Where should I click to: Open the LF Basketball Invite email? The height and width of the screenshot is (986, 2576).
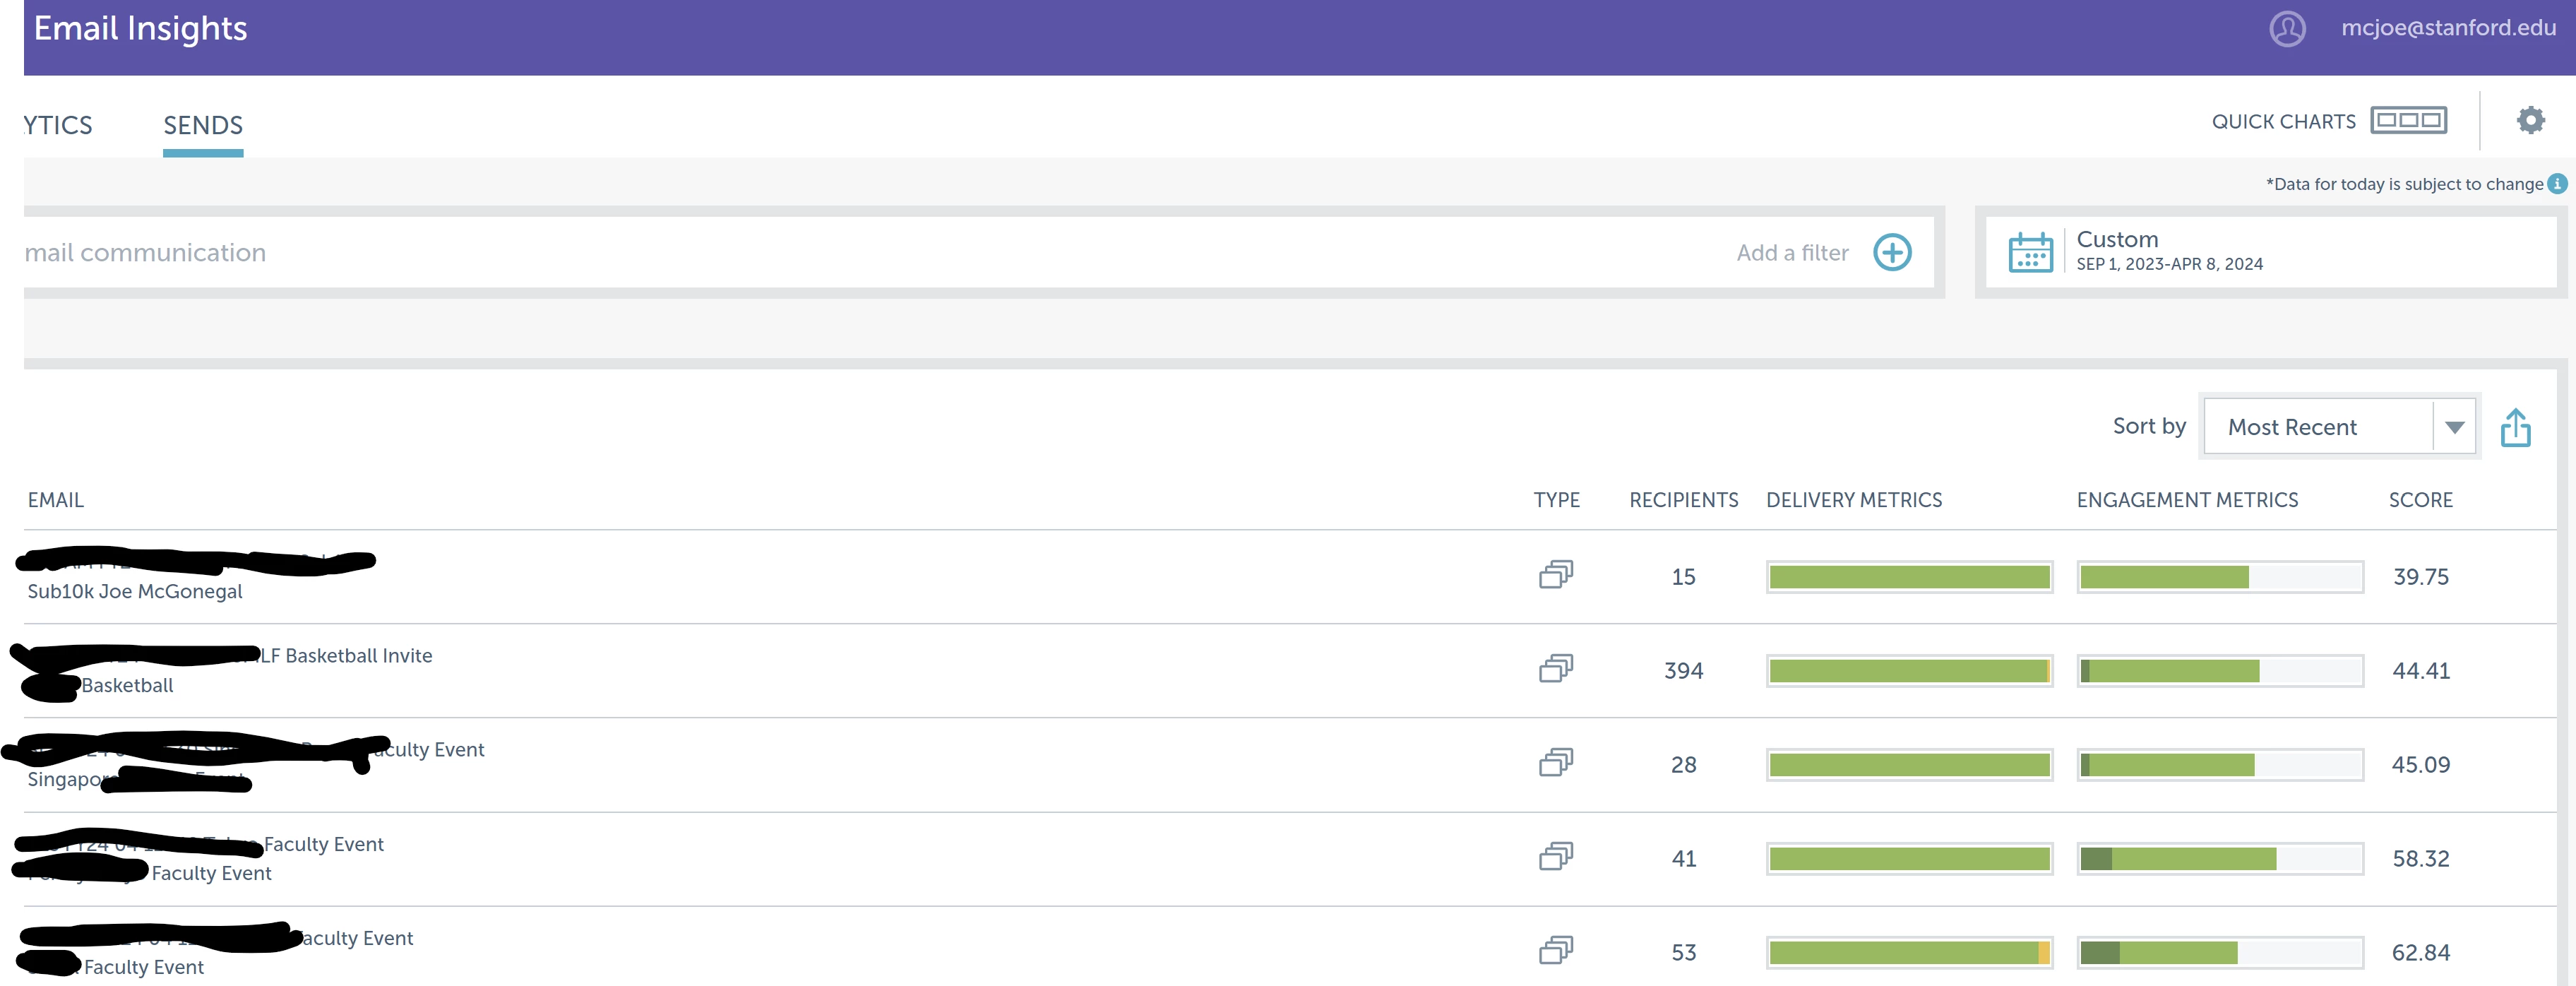coord(346,656)
